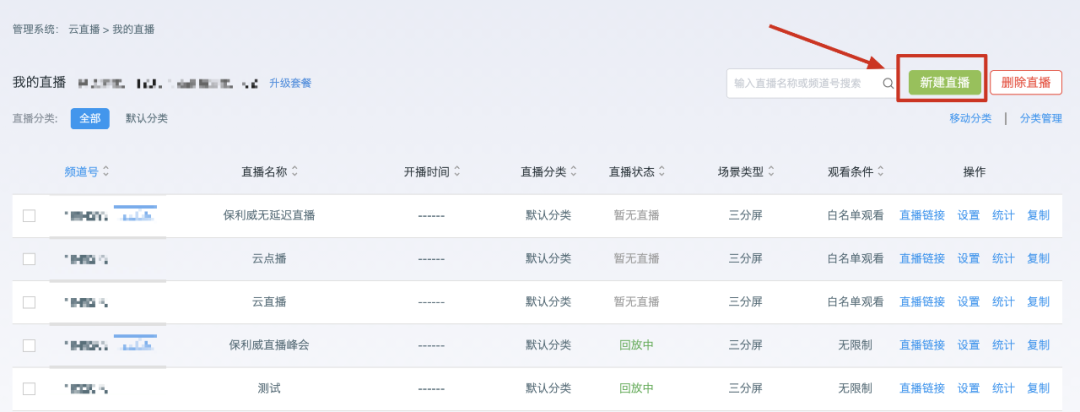This screenshot has width=1080, height=412.
Task: Sort by 观看条件 column arrows
Action: pos(881,172)
